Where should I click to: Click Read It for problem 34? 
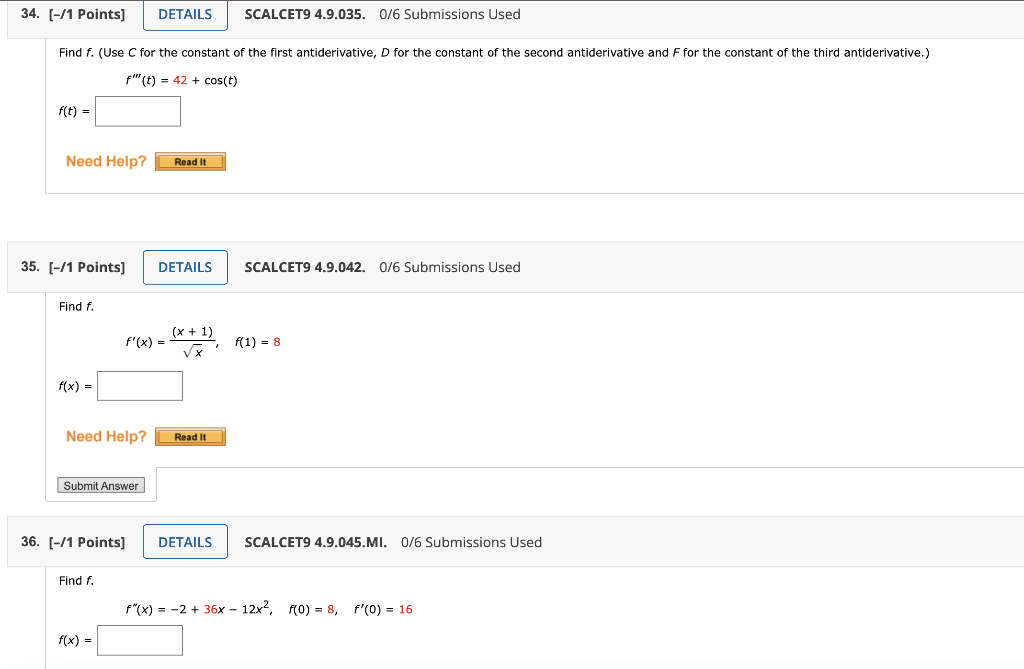click(190, 161)
